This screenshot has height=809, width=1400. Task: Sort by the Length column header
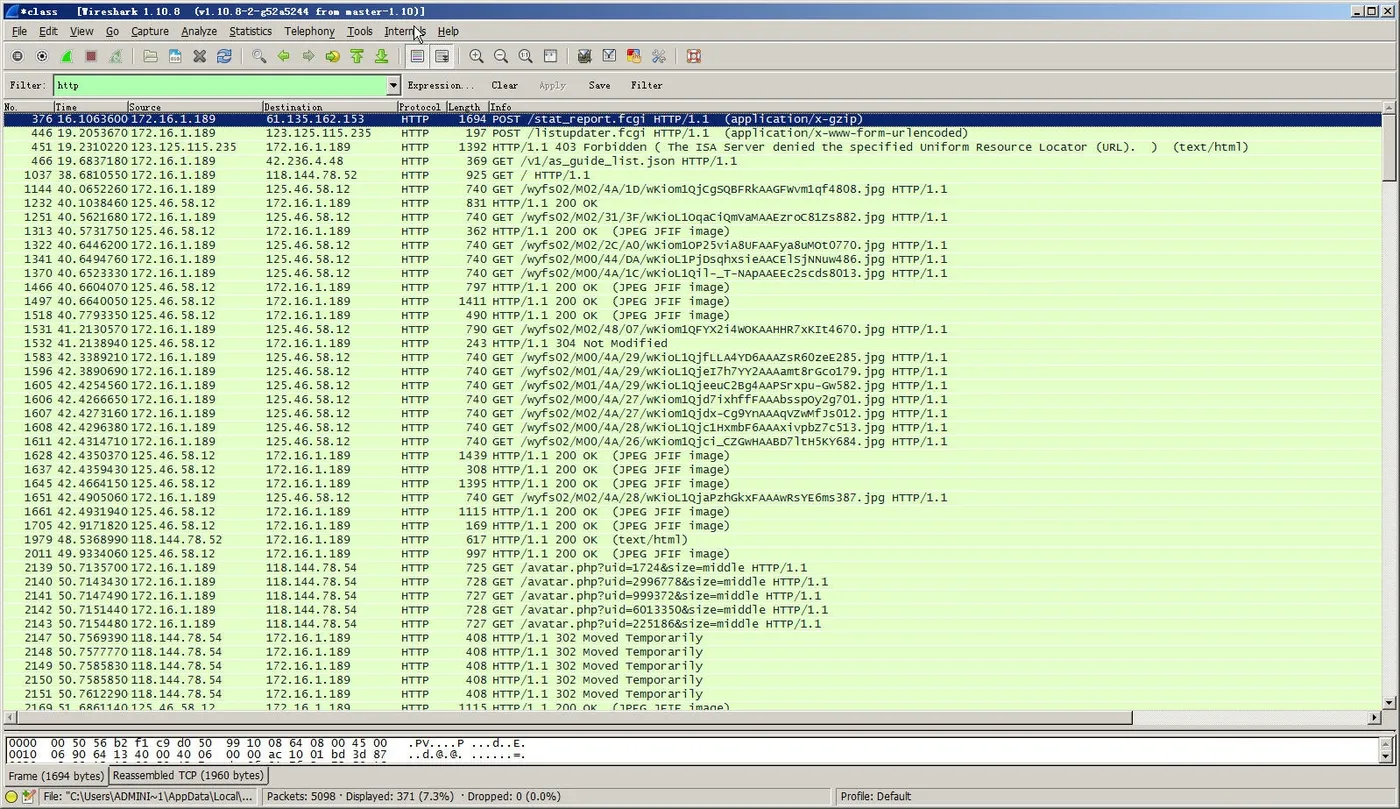466,107
